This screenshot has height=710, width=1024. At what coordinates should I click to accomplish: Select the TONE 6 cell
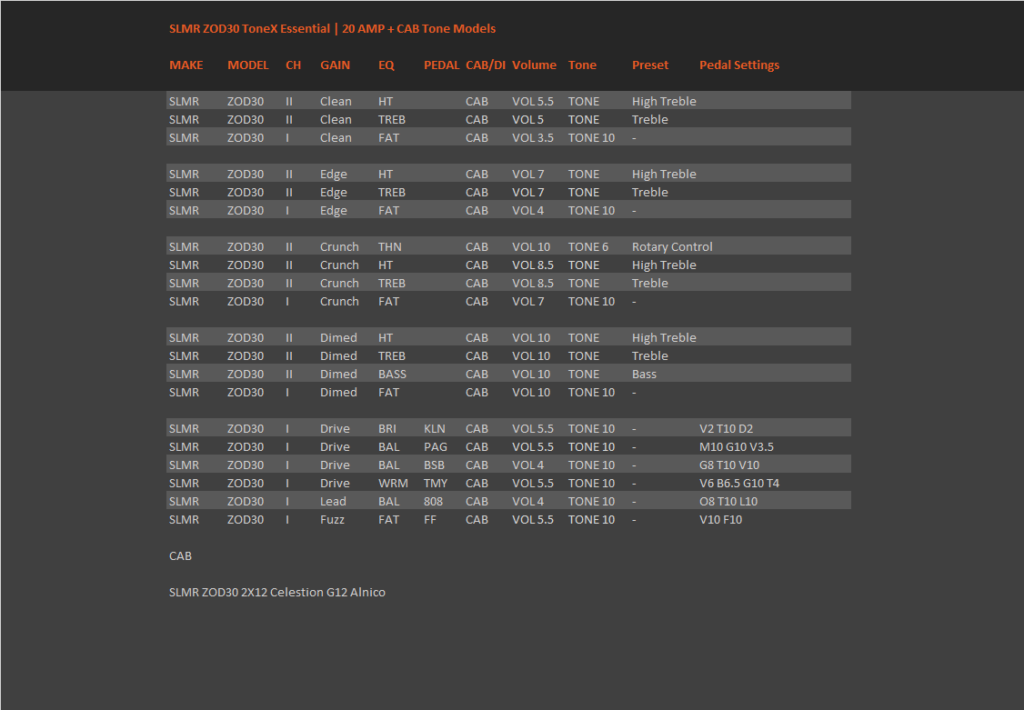pos(588,247)
